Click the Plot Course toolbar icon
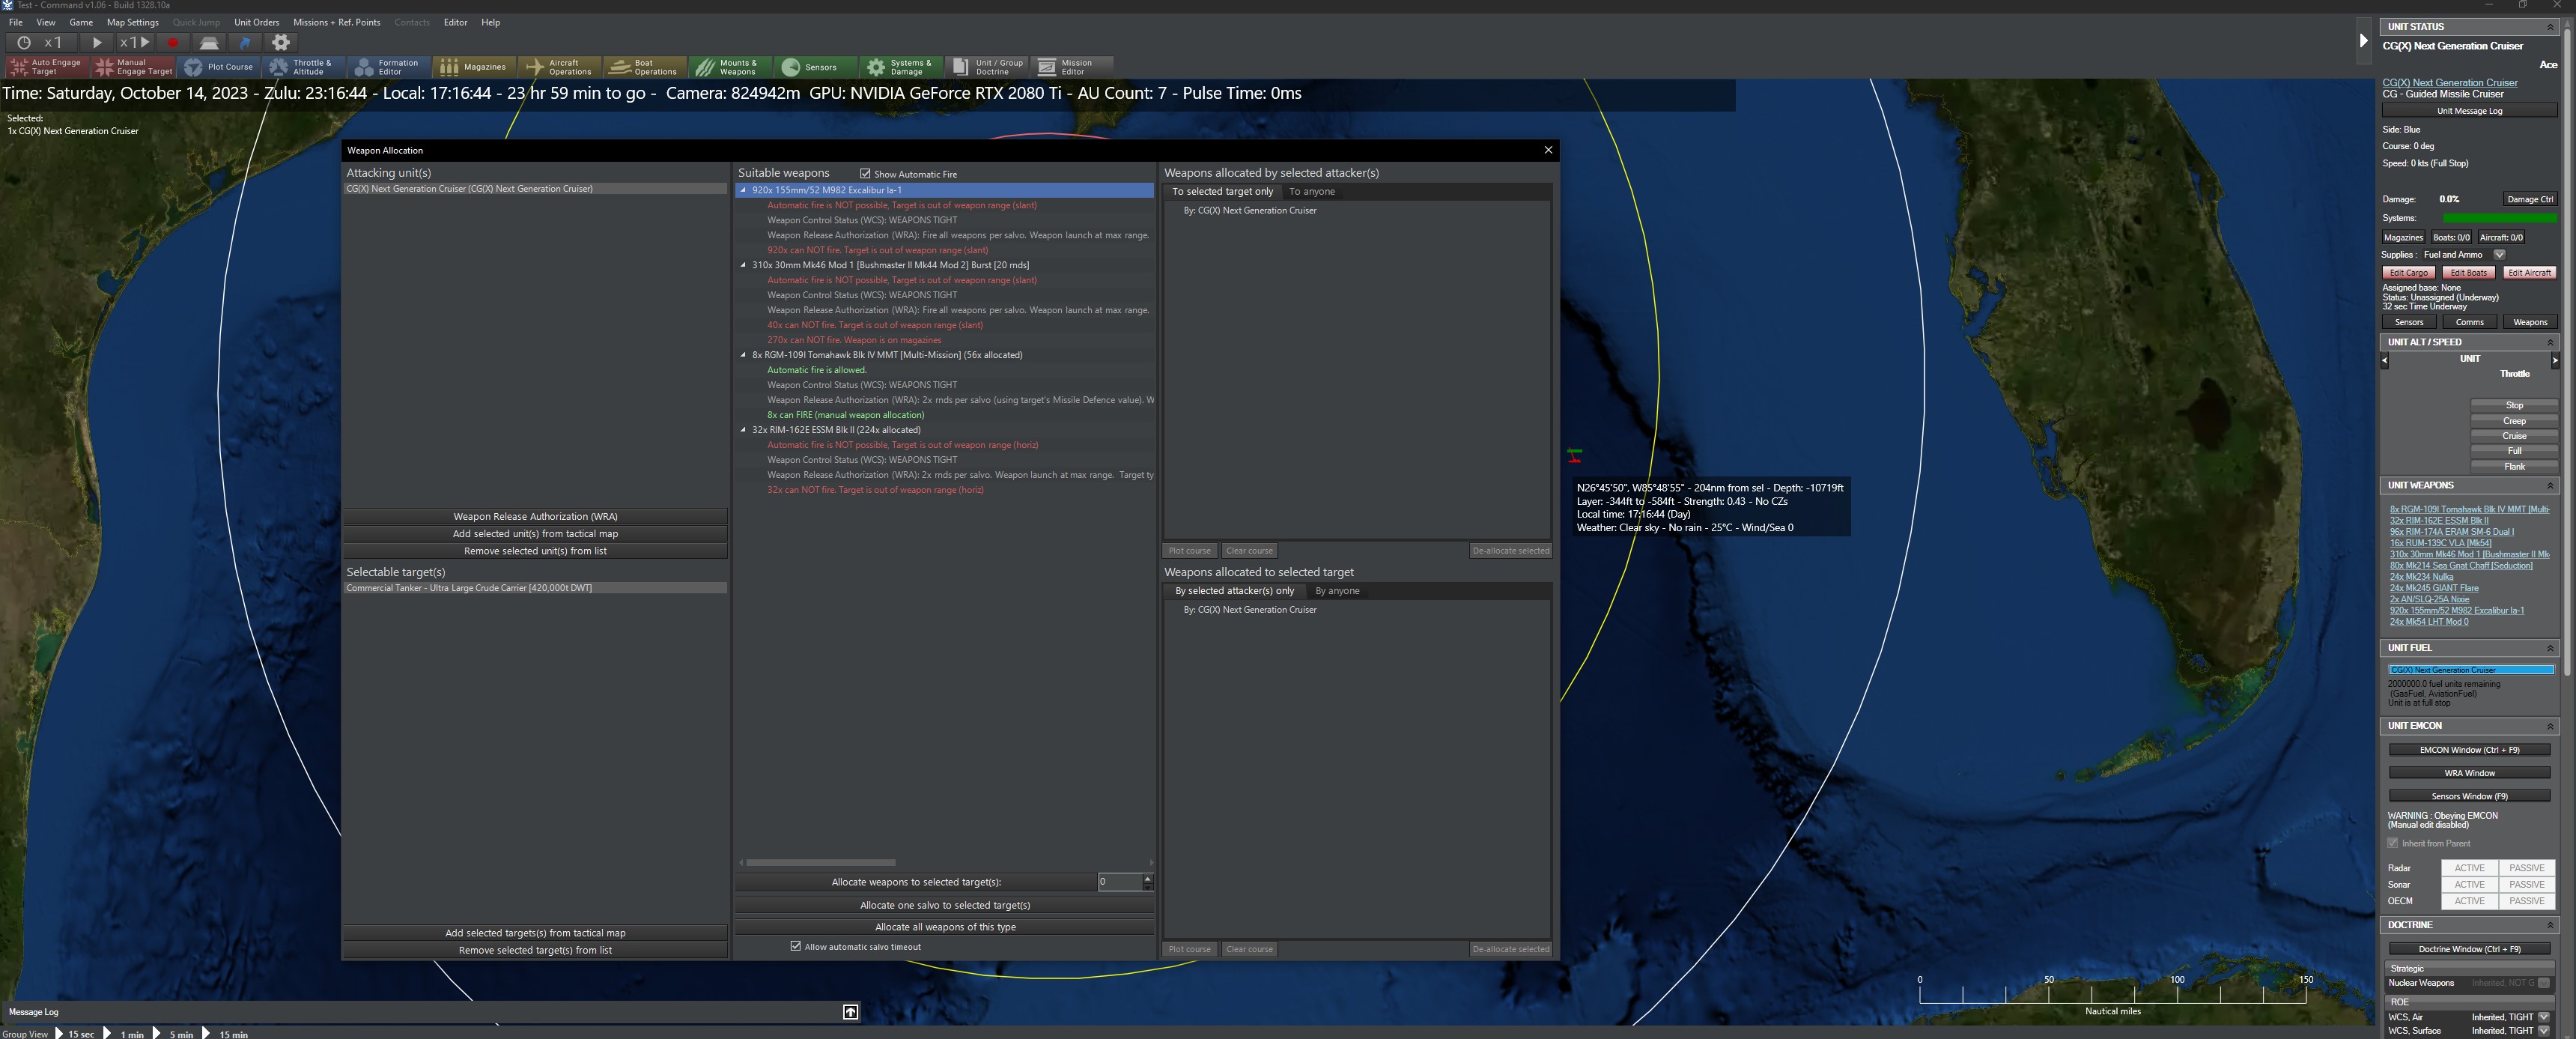The width and height of the screenshot is (2576, 1039). point(219,67)
